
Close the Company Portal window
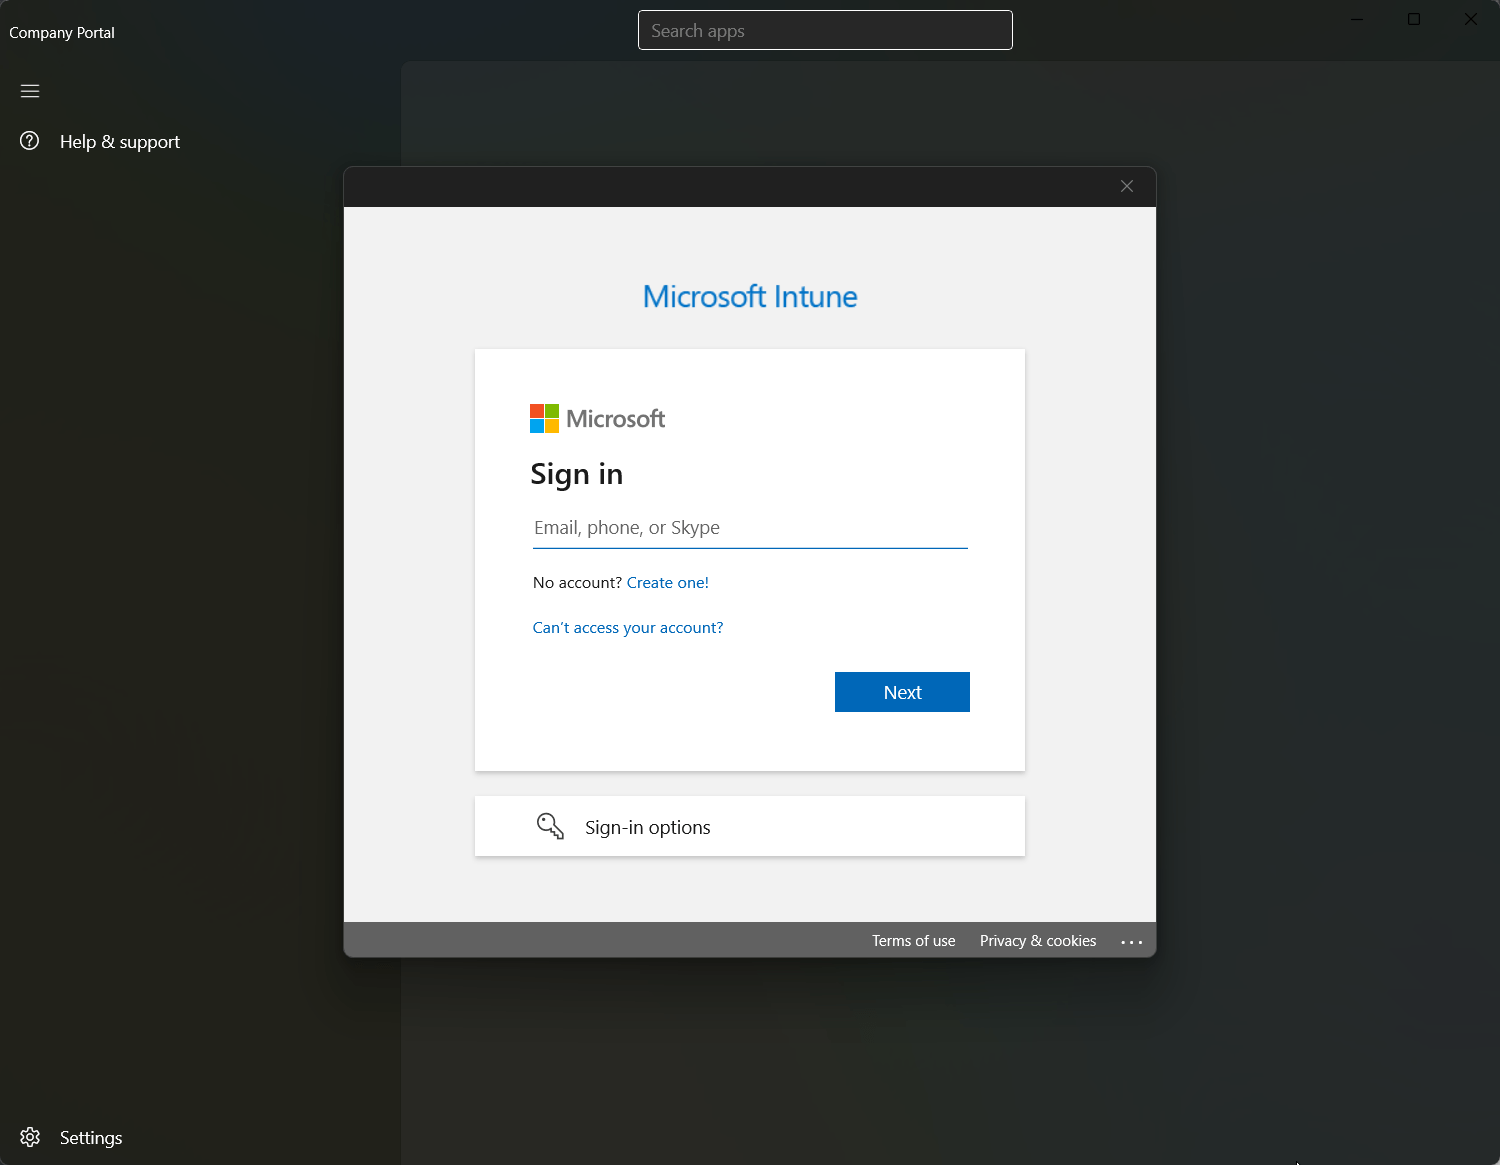click(x=1471, y=19)
